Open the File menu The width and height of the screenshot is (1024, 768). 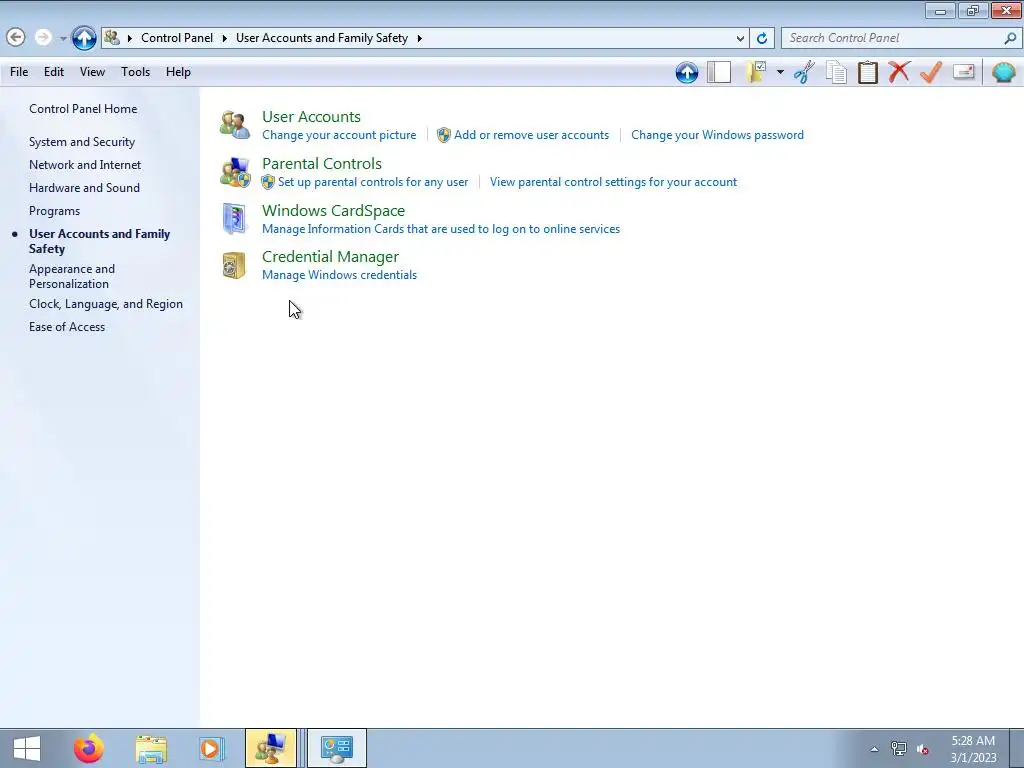19,72
